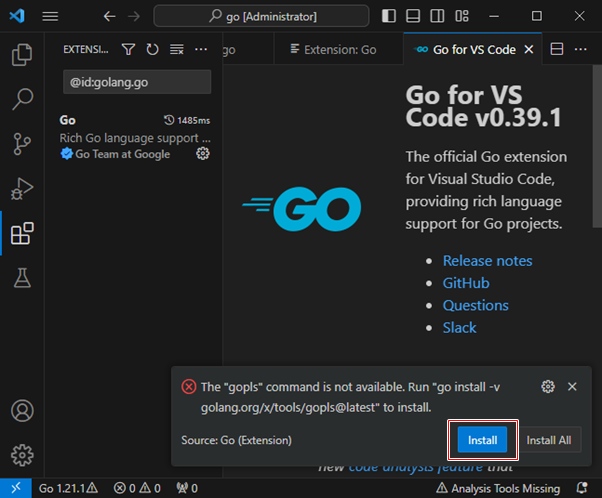Split the editor layout icon
The height and width of the screenshot is (498, 602).
tap(557, 49)
